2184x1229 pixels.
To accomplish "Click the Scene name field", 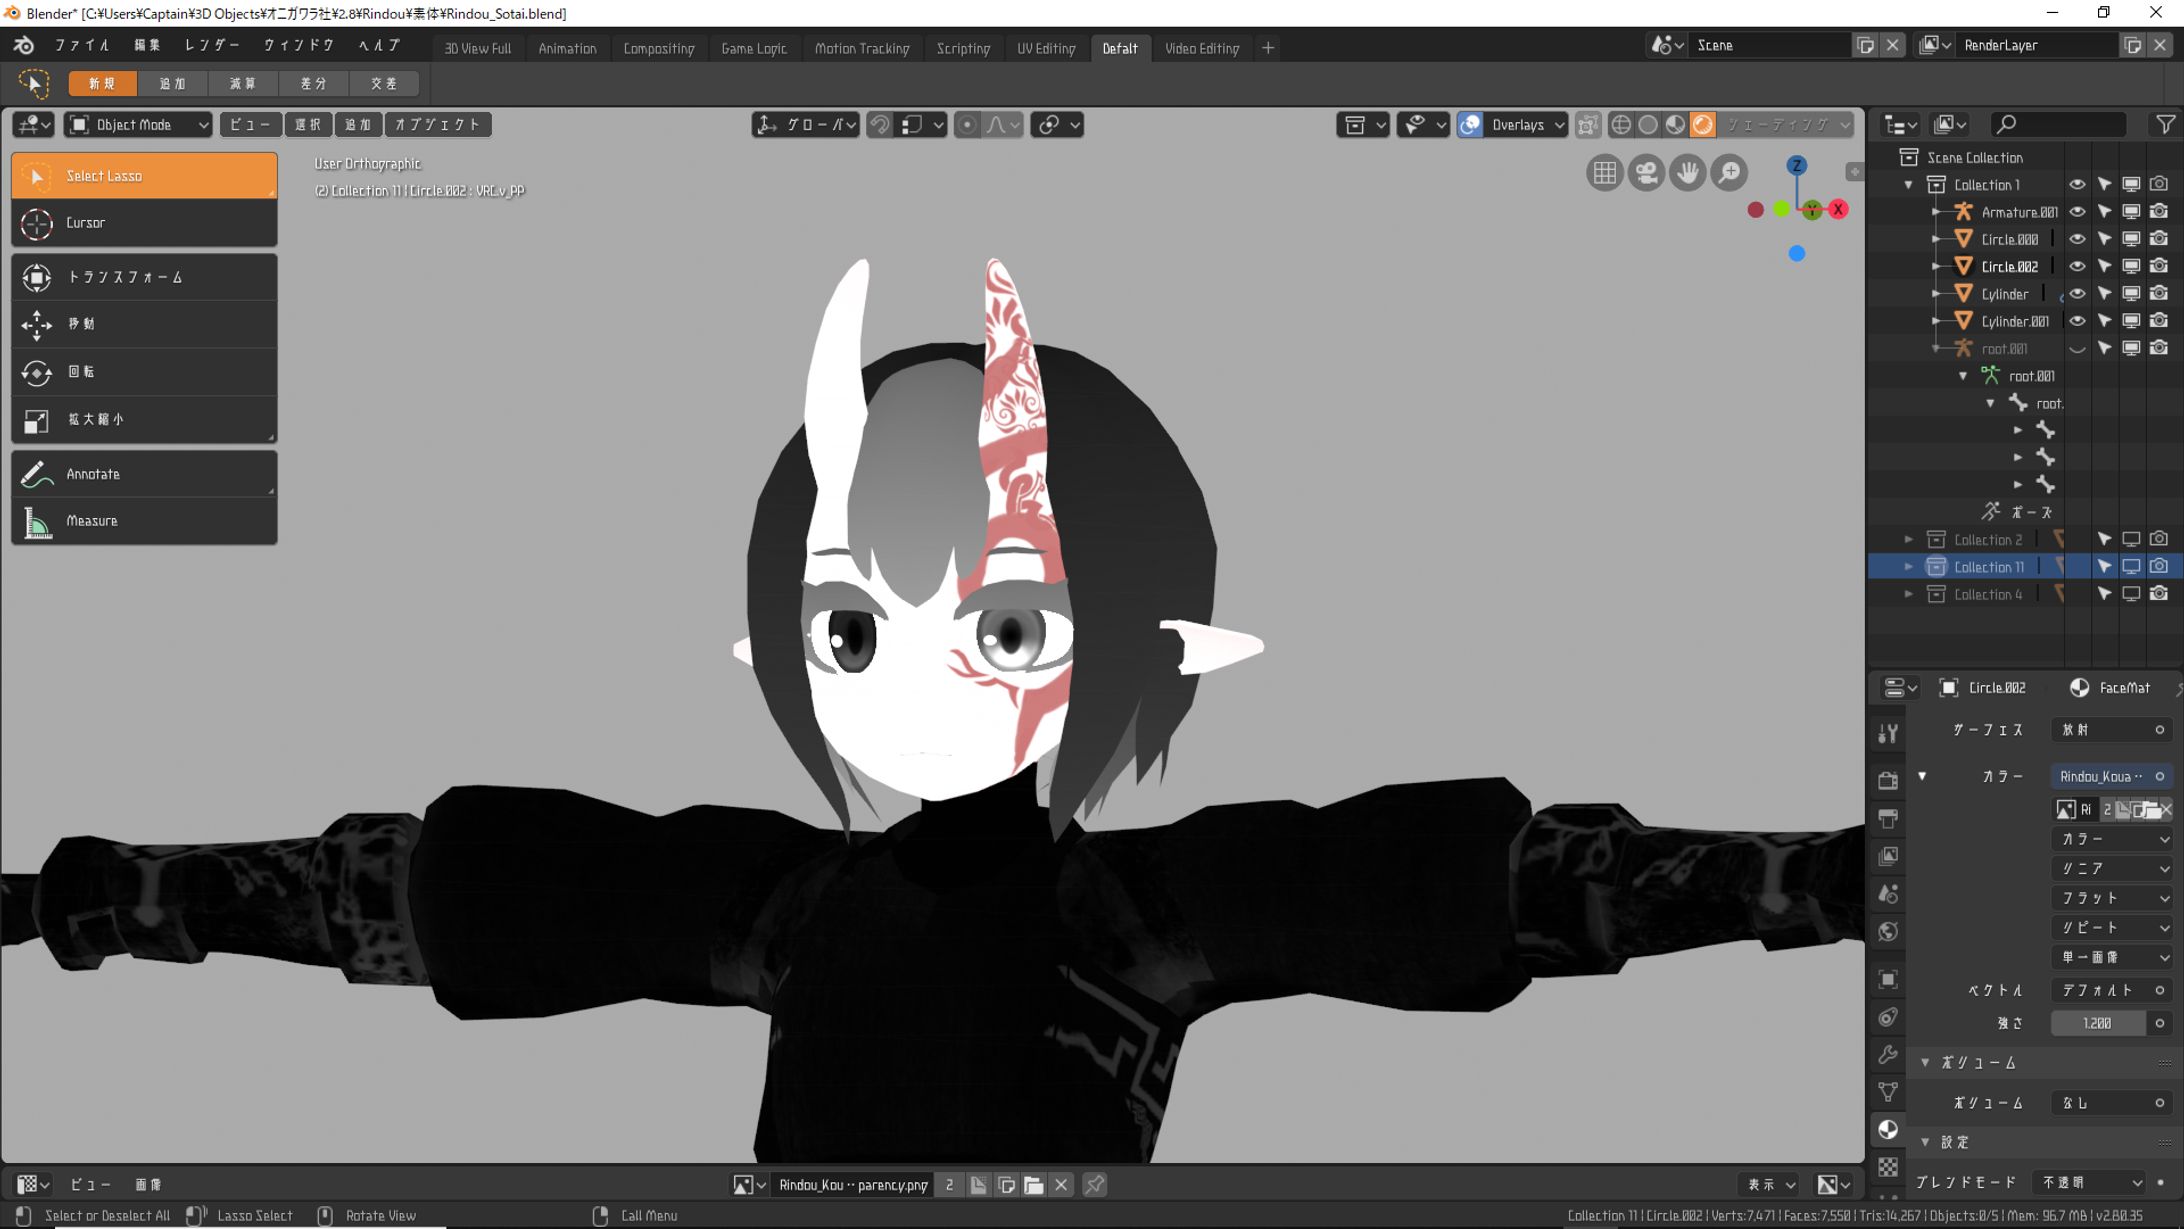I will tap(1767, 45).
